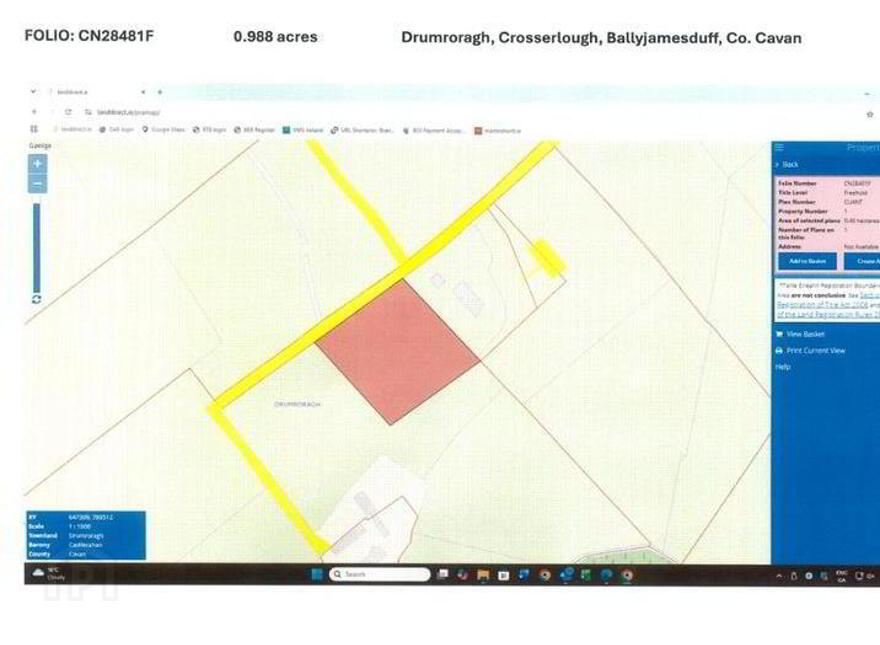Click the Scale 1:1000 value in info box
The height and width of the screenshot is (645, 880).
(x=79, y=527)
